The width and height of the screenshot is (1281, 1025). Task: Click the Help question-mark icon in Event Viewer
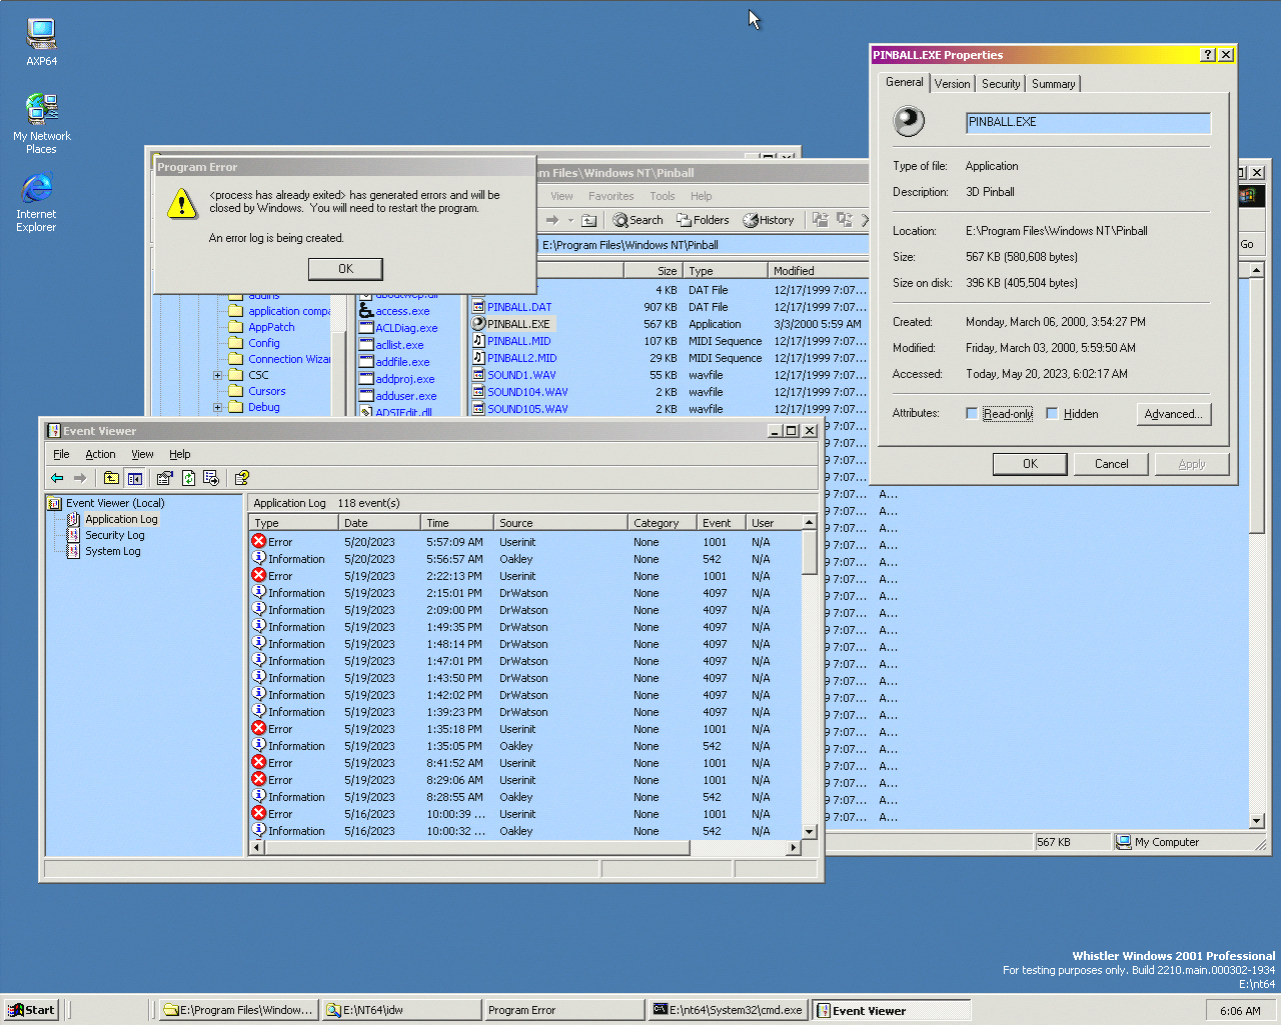point(241,478)
